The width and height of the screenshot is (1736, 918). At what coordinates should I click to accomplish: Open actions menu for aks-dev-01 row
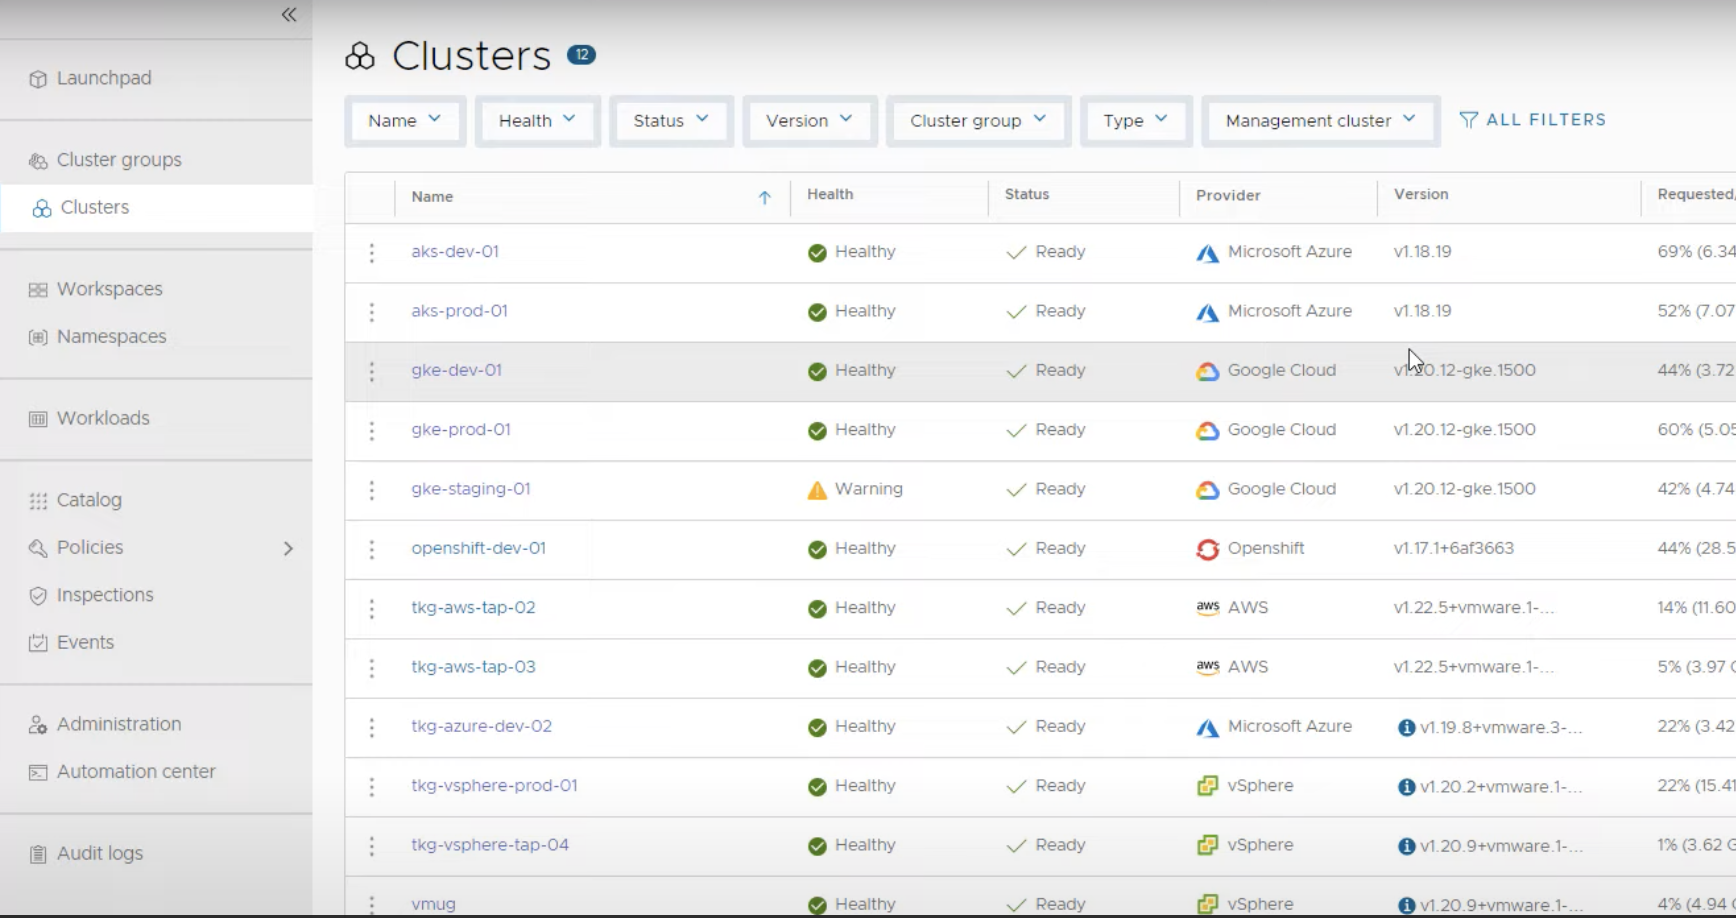click(x=372, y=253)
